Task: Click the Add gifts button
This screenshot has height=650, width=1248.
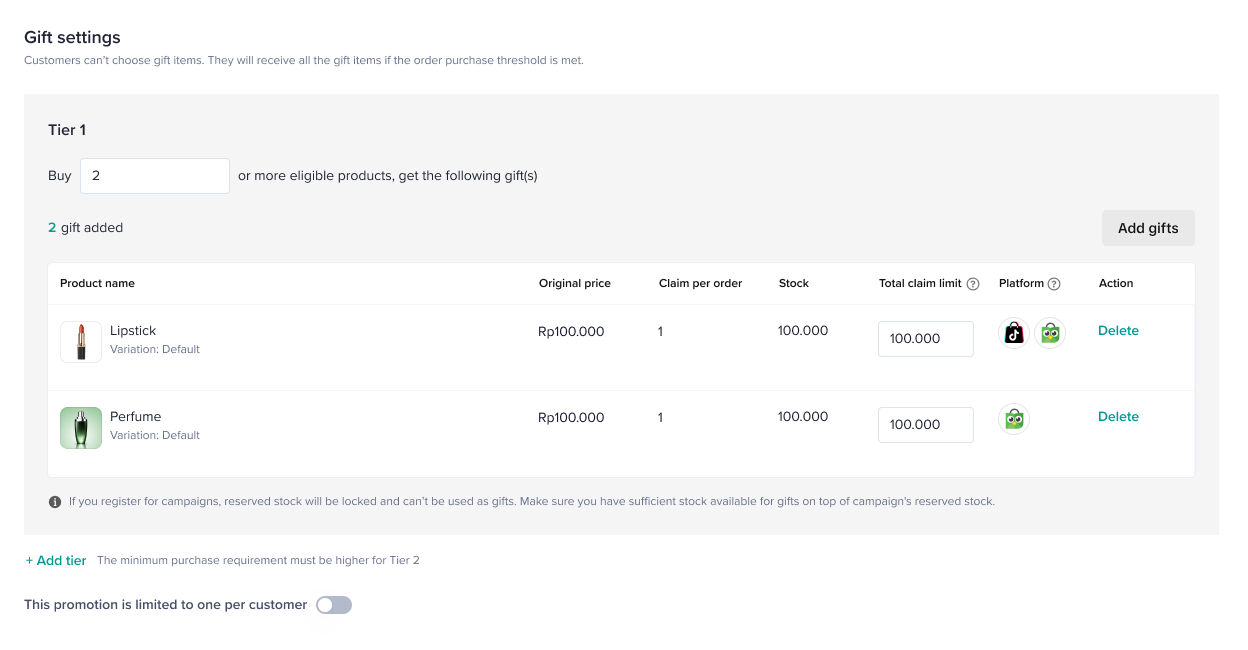Action: coord(1148,228)
